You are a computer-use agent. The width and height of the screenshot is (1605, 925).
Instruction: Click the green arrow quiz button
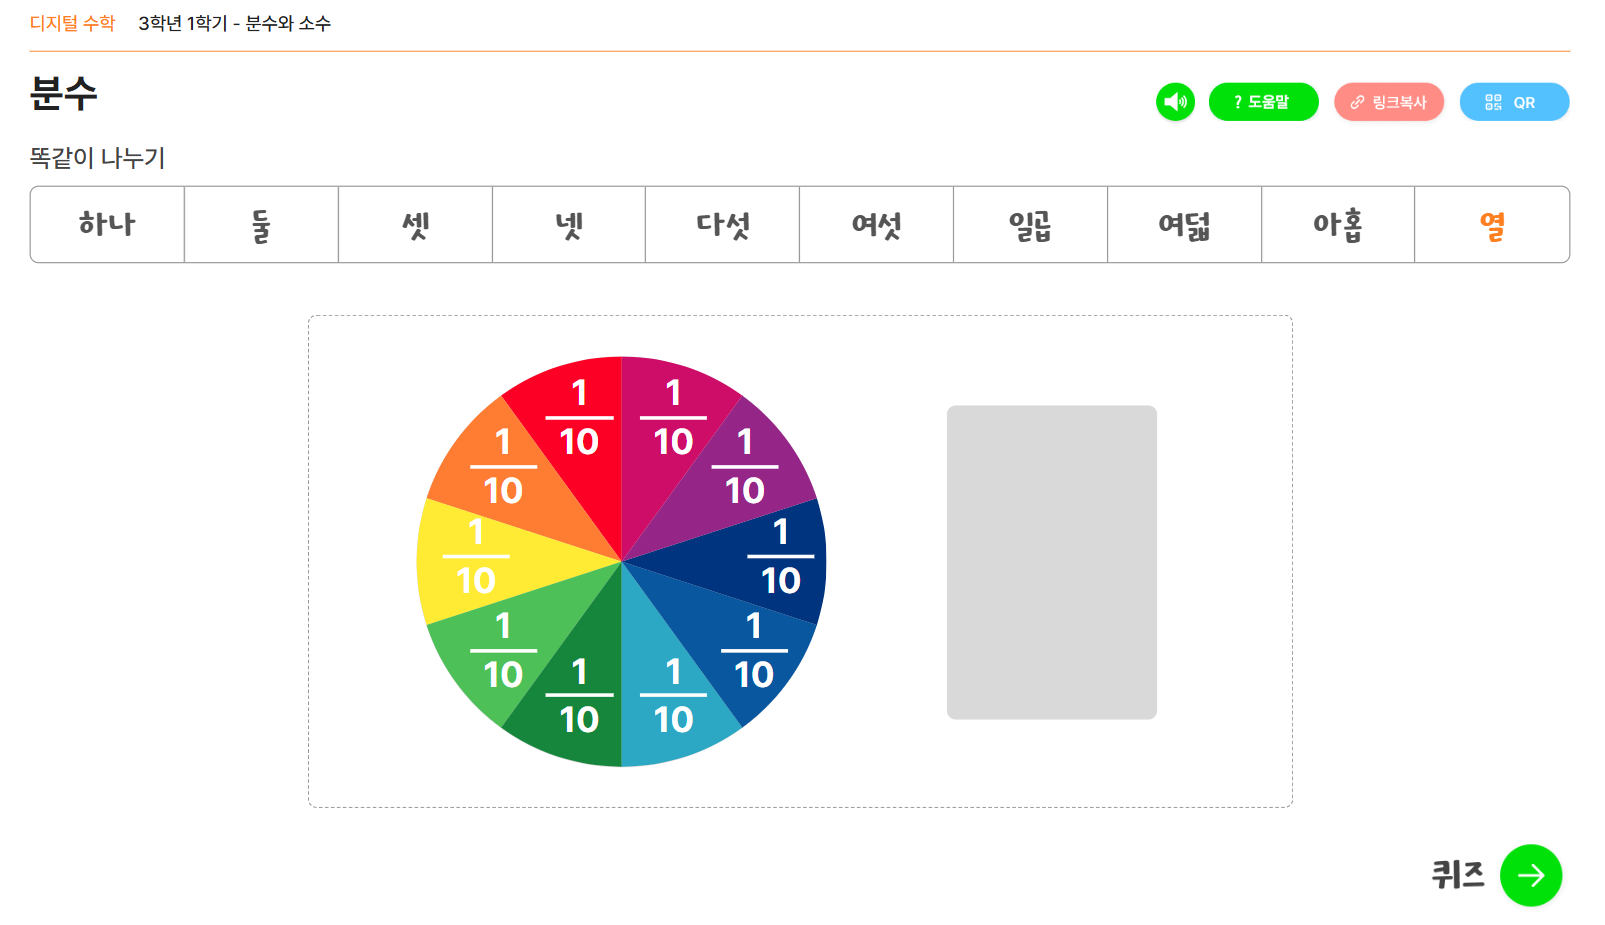click(1530, 875)
